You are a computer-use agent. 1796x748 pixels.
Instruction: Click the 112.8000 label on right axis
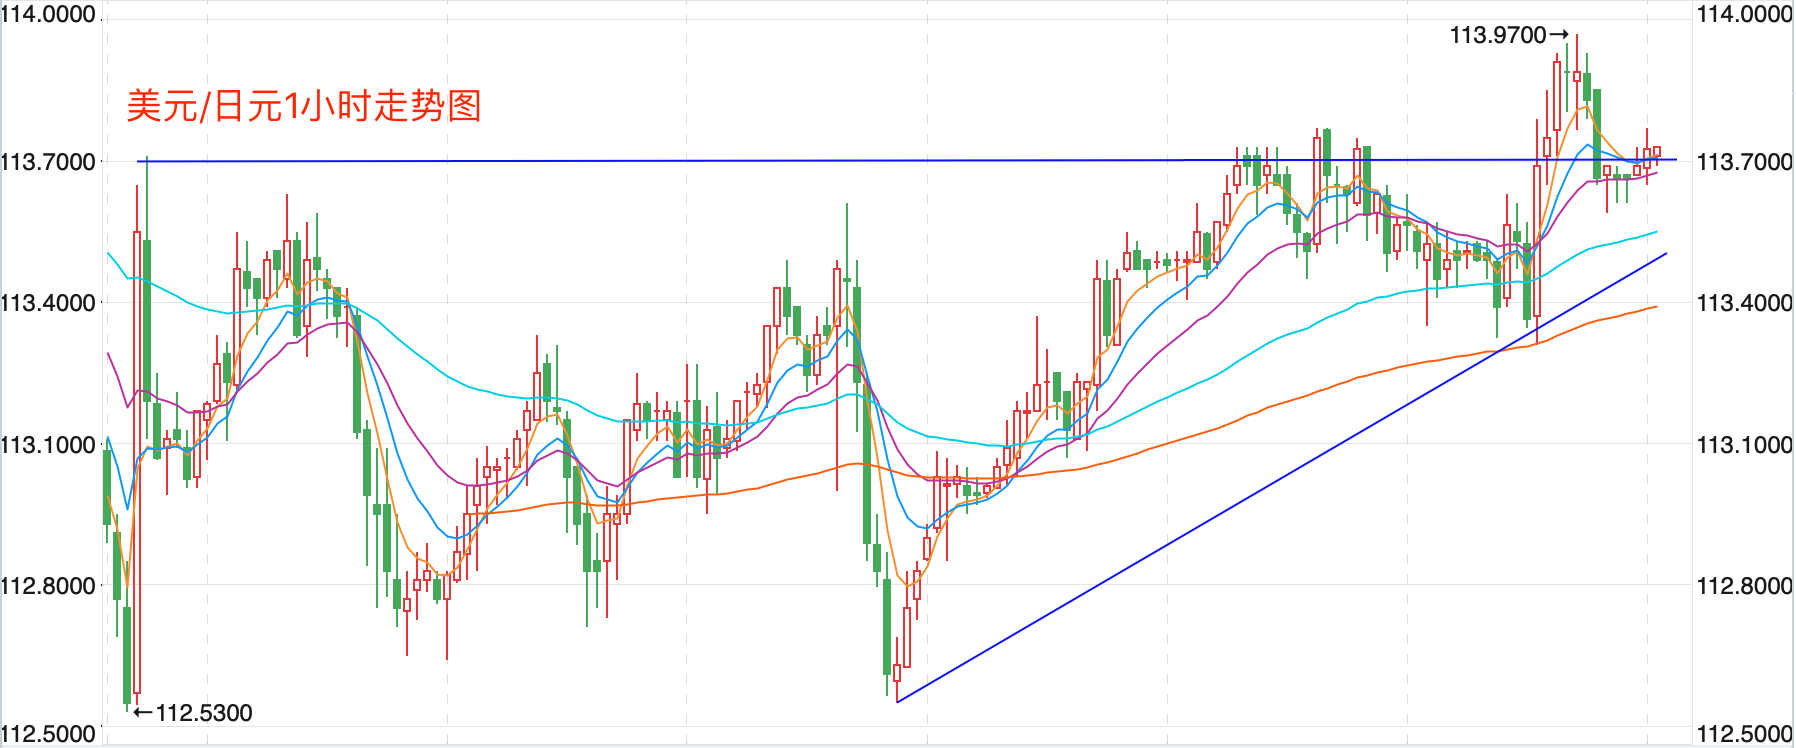pyautogui.click(x=1744, y=586)
